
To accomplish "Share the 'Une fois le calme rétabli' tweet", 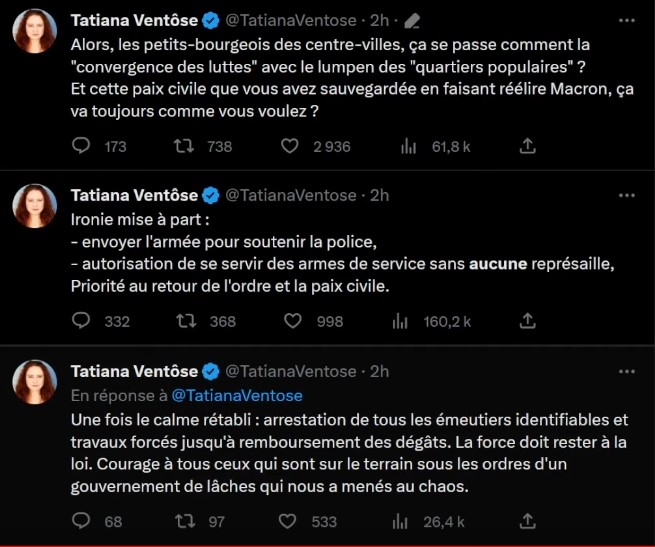I will [527, 521].
